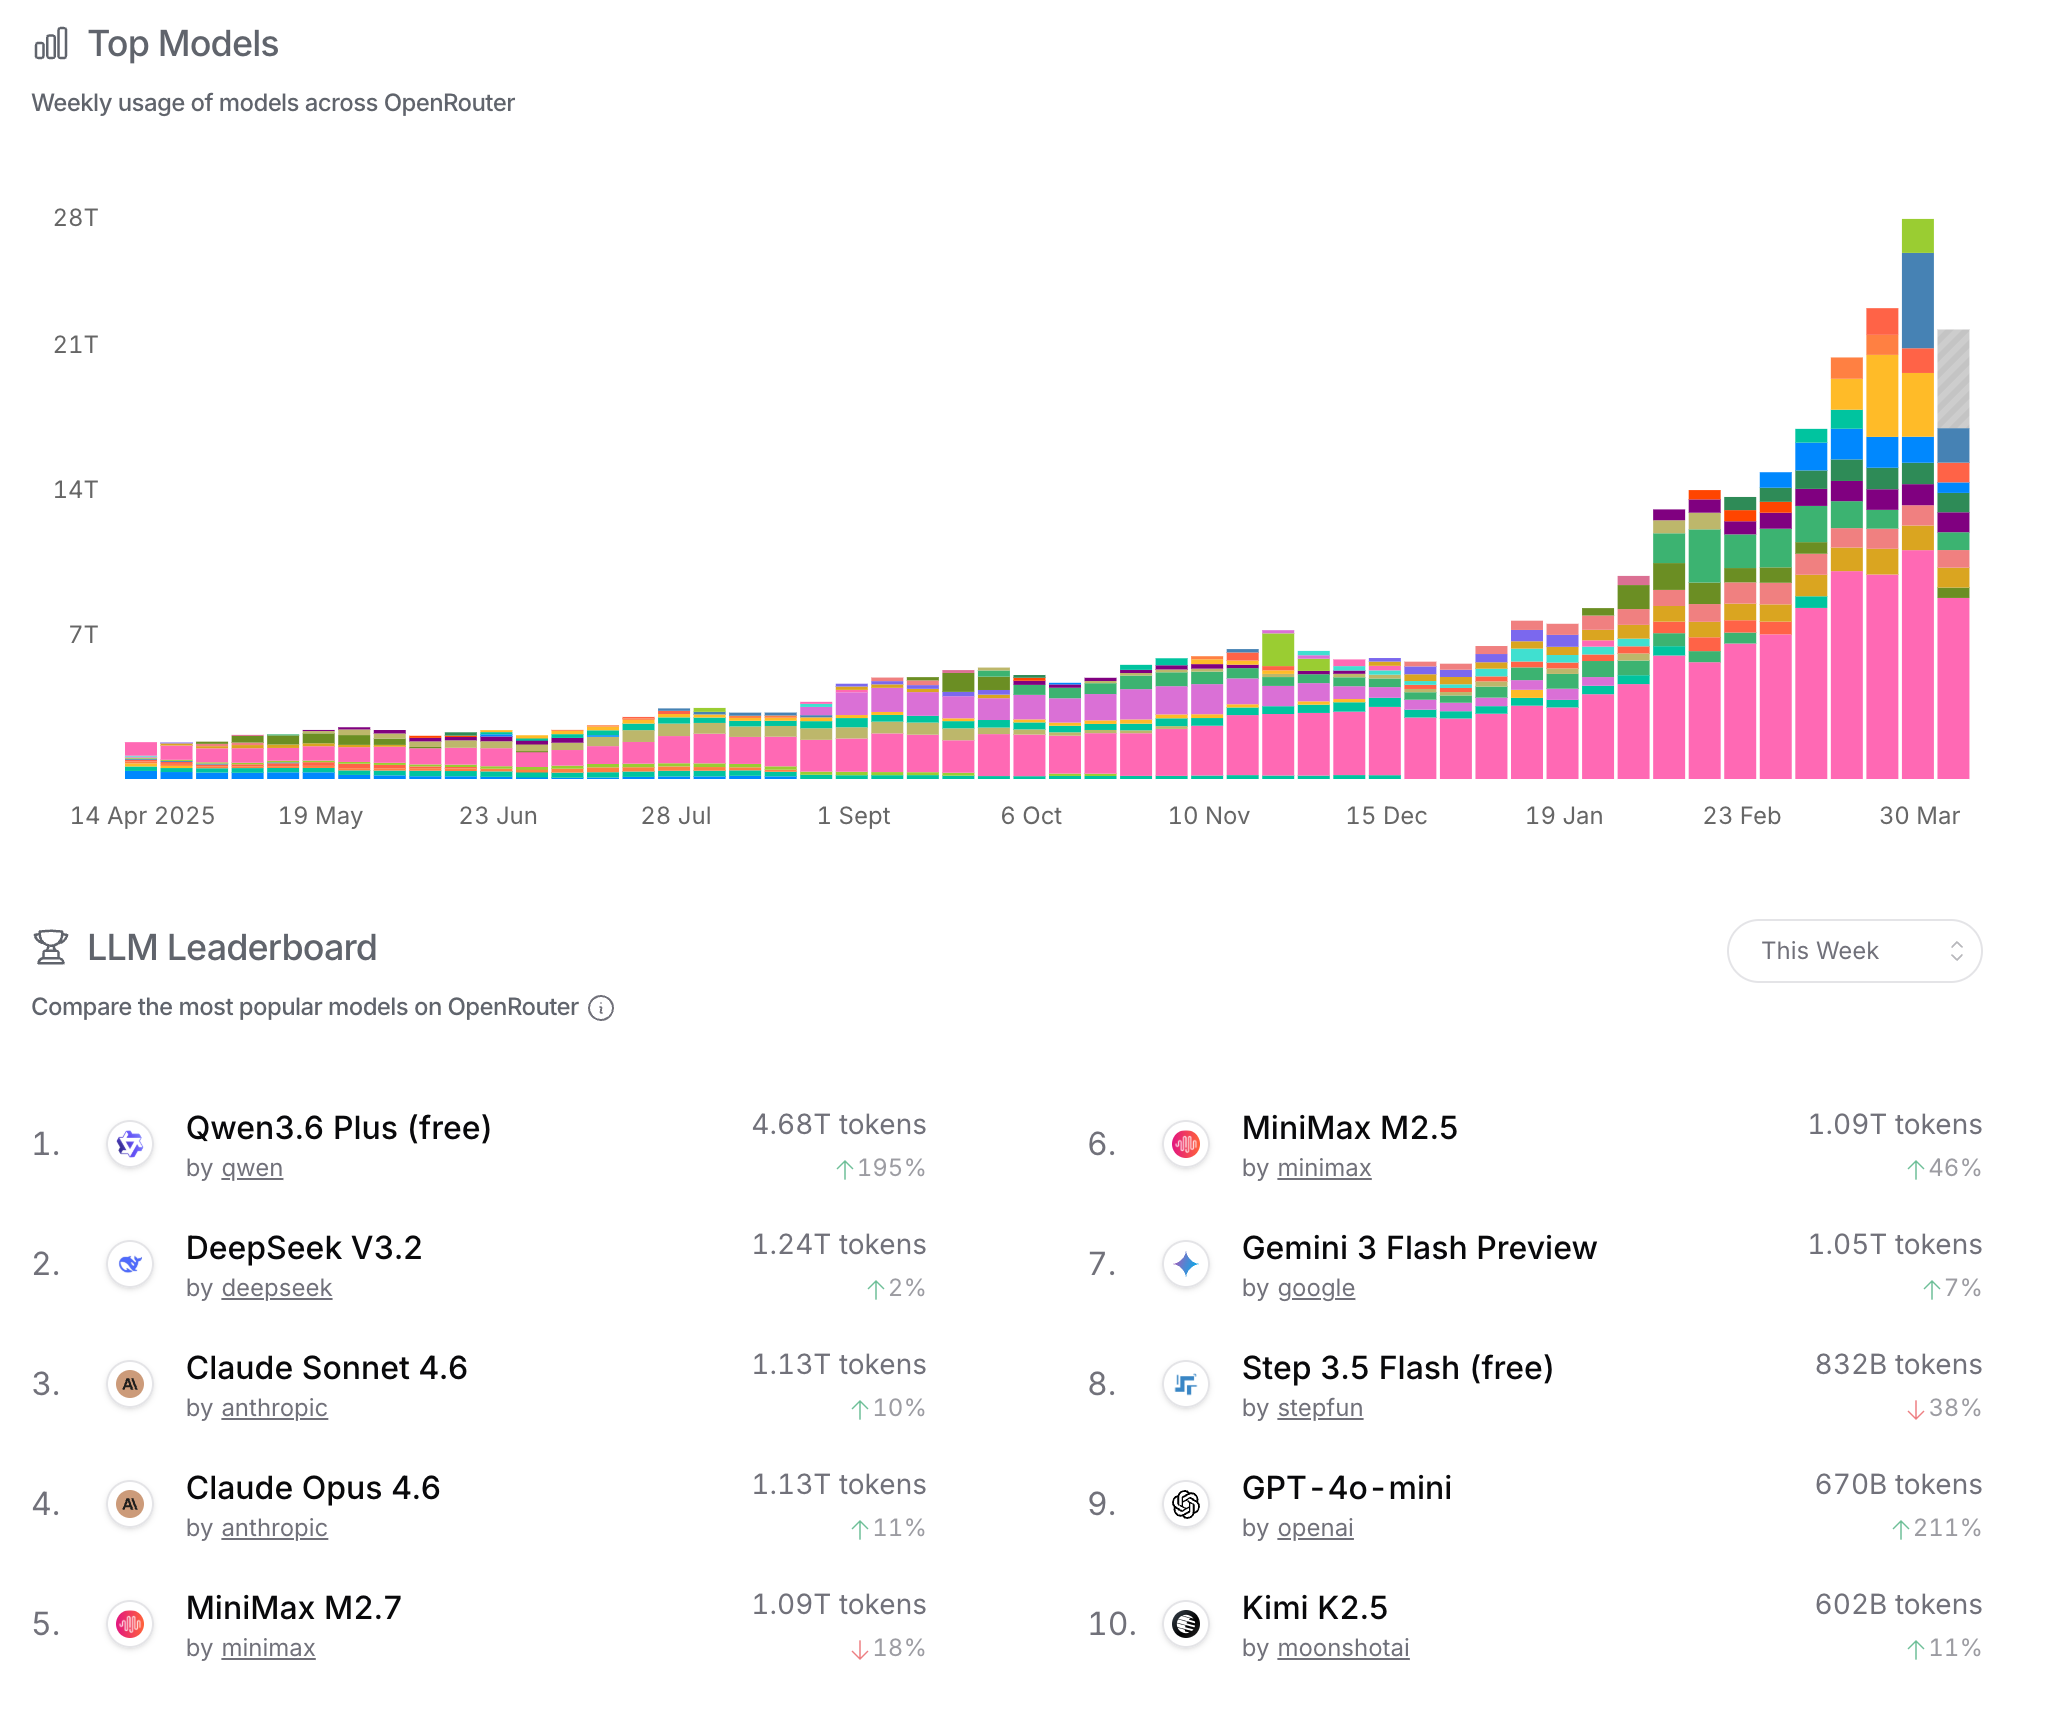2050x1716 pixels.
Task: Click the gray hatched bar for current week
Action: (1953, 378)
